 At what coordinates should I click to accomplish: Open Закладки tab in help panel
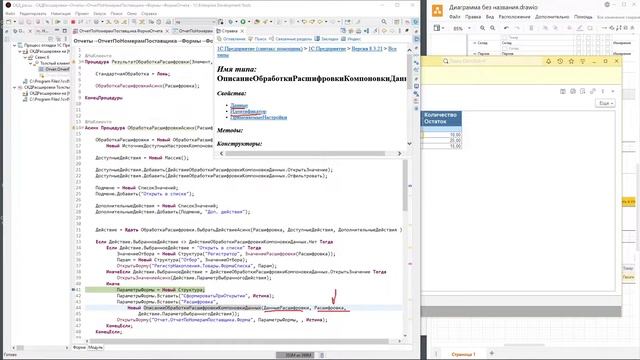[326, 39]
